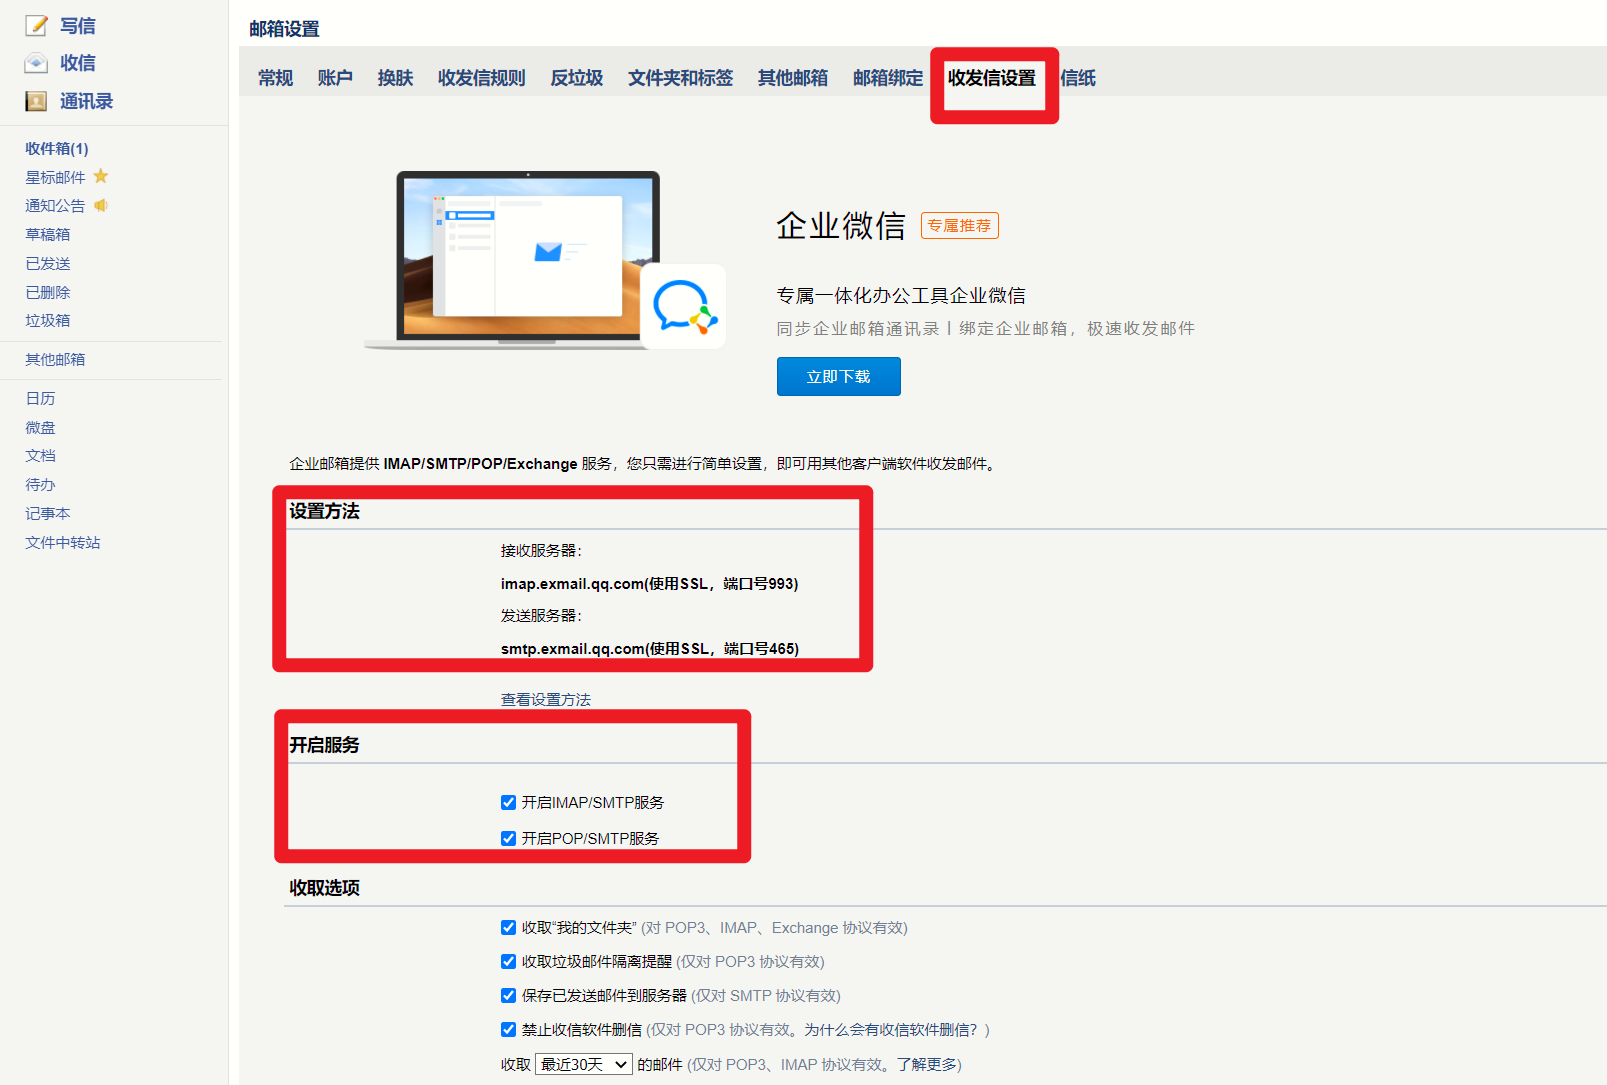The height and width of the screenshot is (1085, 1607).
Task: Open the 账户 settings tab
Action: [335, 78]
